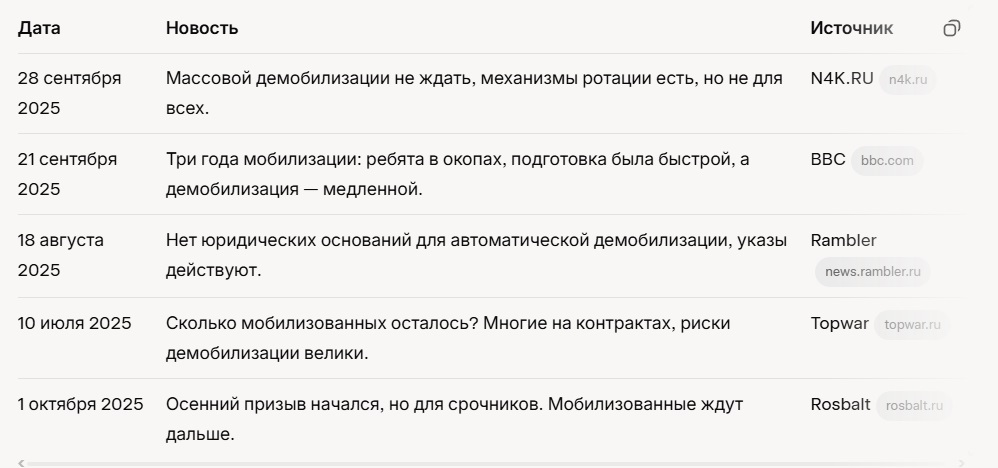Click the copy table icon
This screenshot has width=998, height=468.
[951, 28]
